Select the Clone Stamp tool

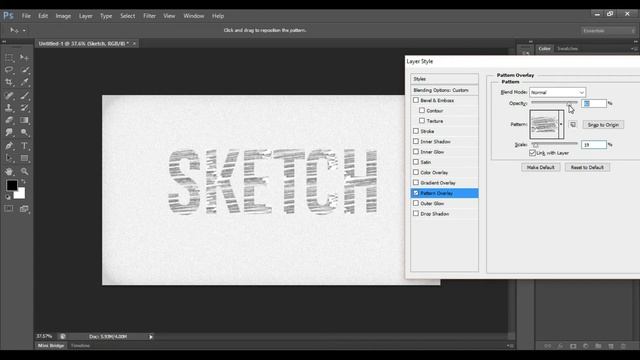(x=9, y=108)
